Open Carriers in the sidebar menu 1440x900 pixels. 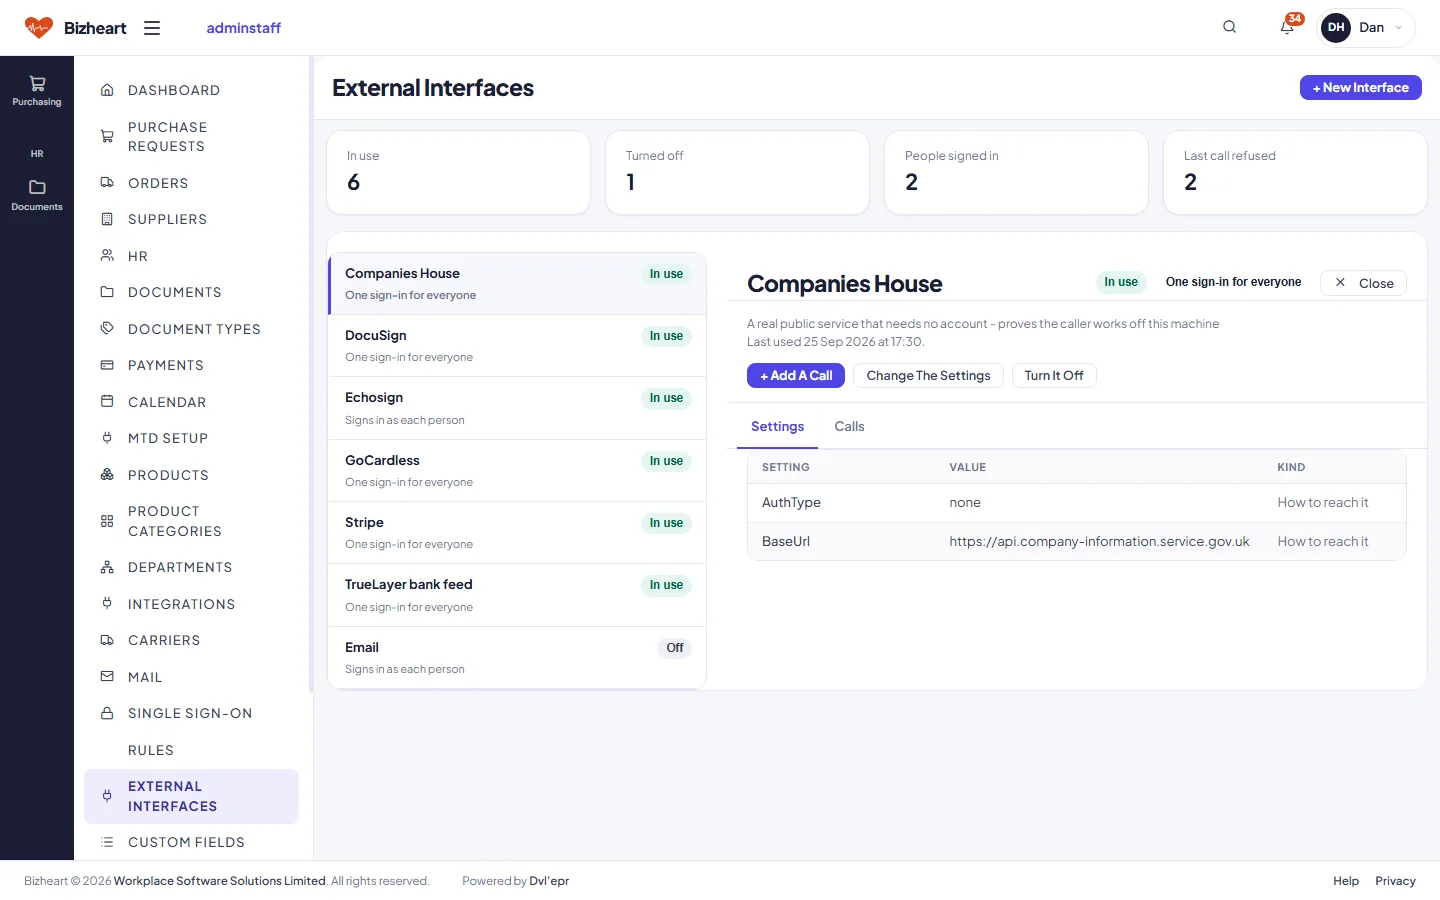164,640
